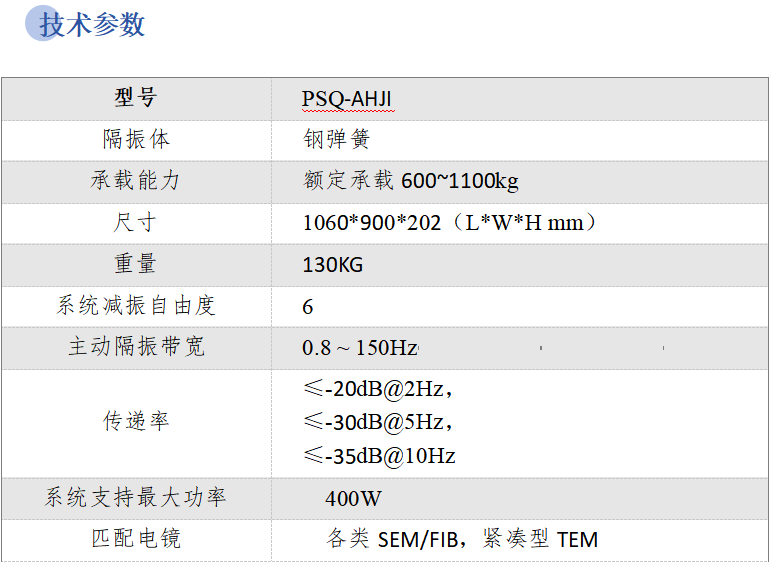This screenshot has width=769, height=563.
Task: Click the 1060*900*202 dimension value
Action: click(371, 223)
